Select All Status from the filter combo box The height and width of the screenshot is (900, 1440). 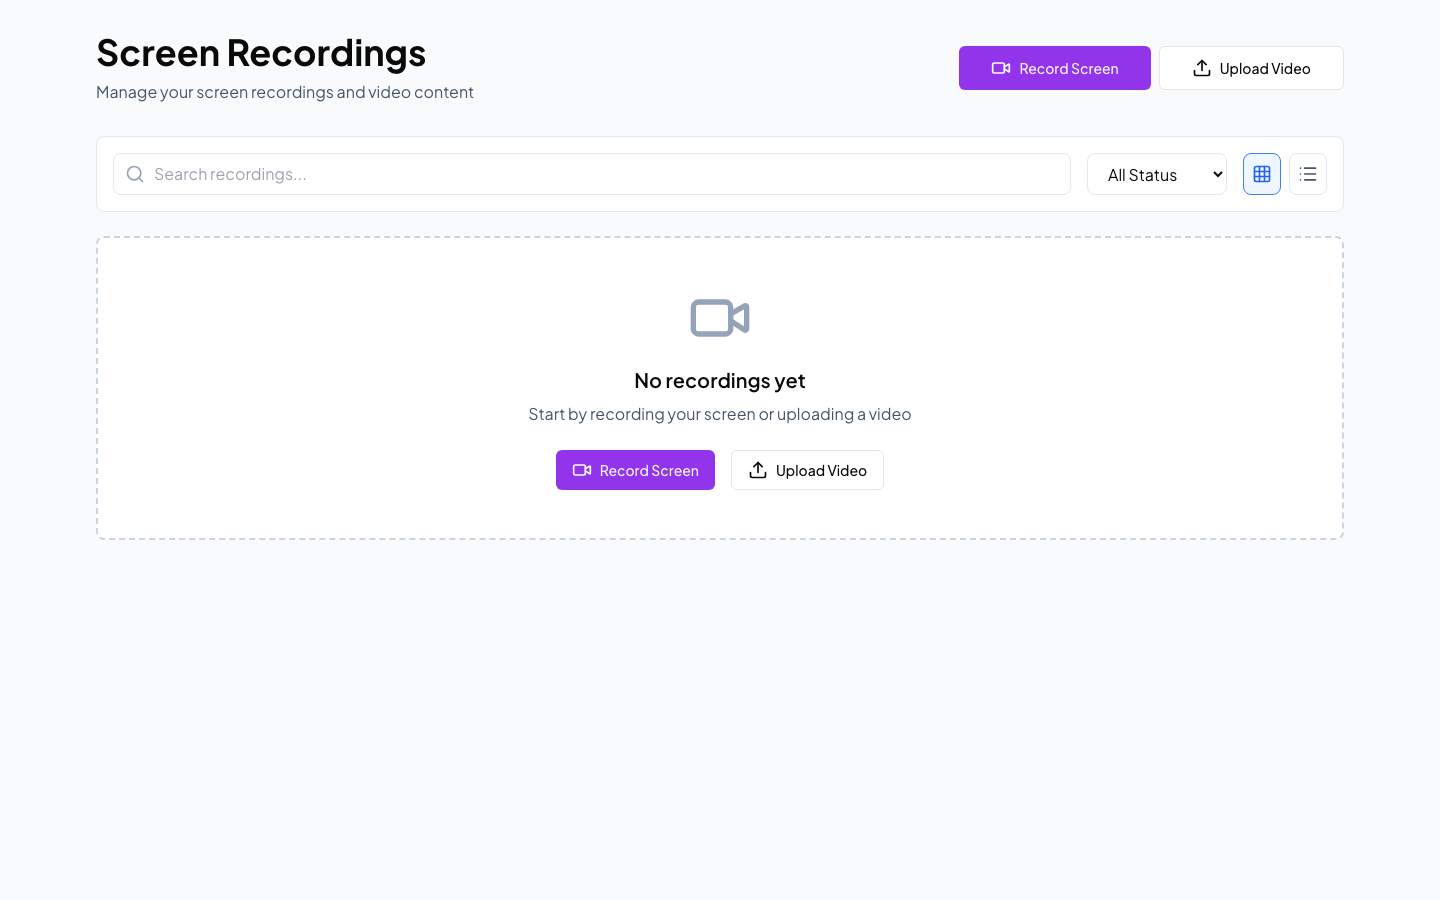(x=1157, y=174)
